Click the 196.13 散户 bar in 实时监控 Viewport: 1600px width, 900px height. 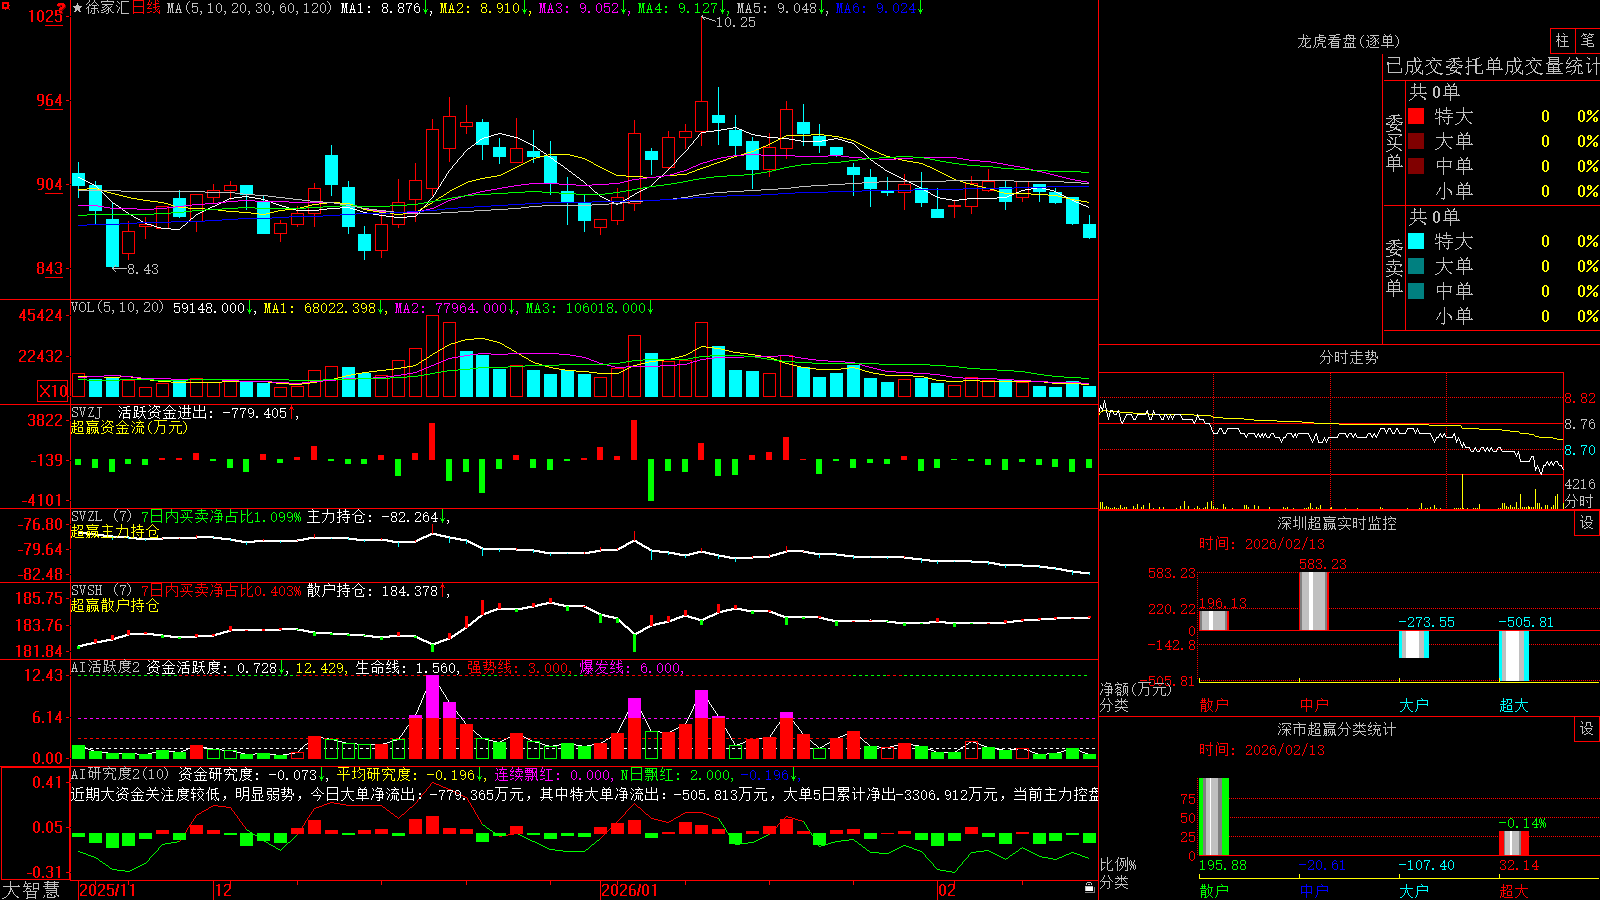(x=1214, y=620)
